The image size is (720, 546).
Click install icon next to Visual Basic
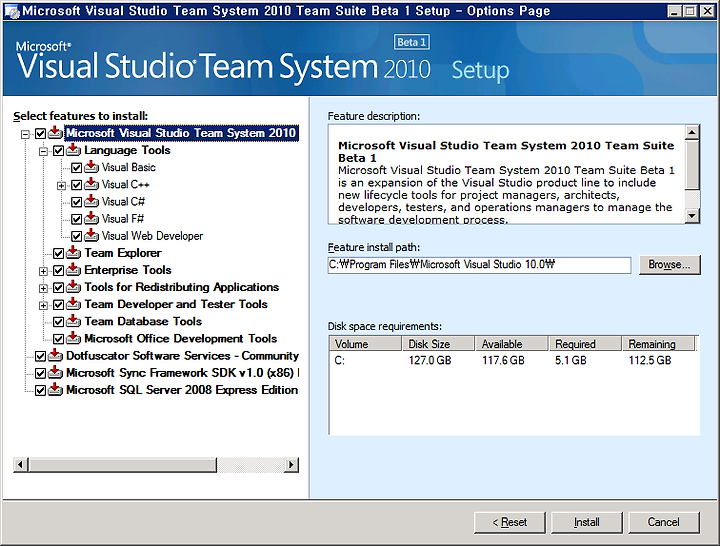point(91,167)
